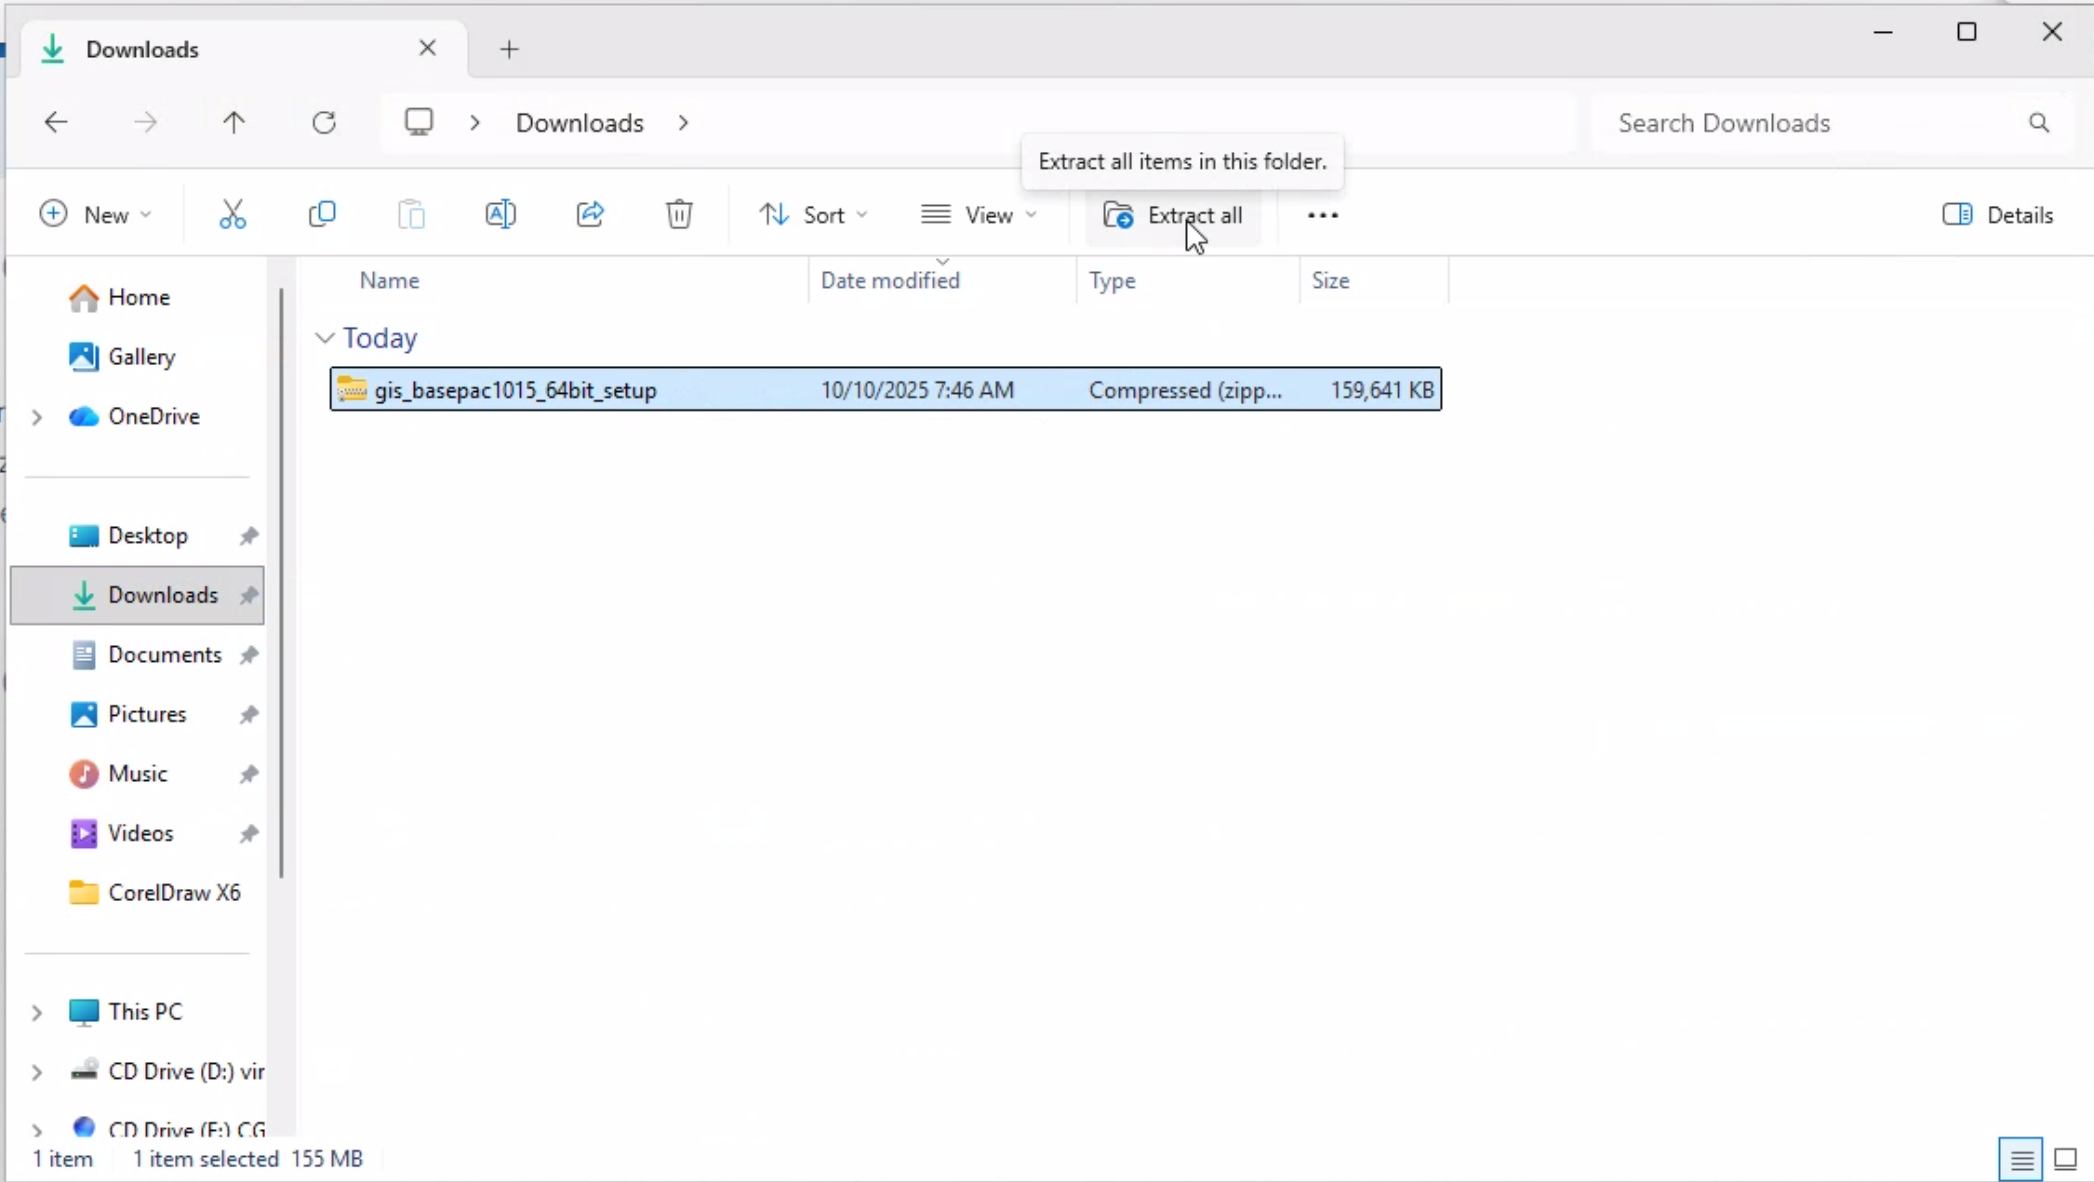Paste into the Downloads folder
The width and height of the screenshot is (2094, 1182).
411,214
